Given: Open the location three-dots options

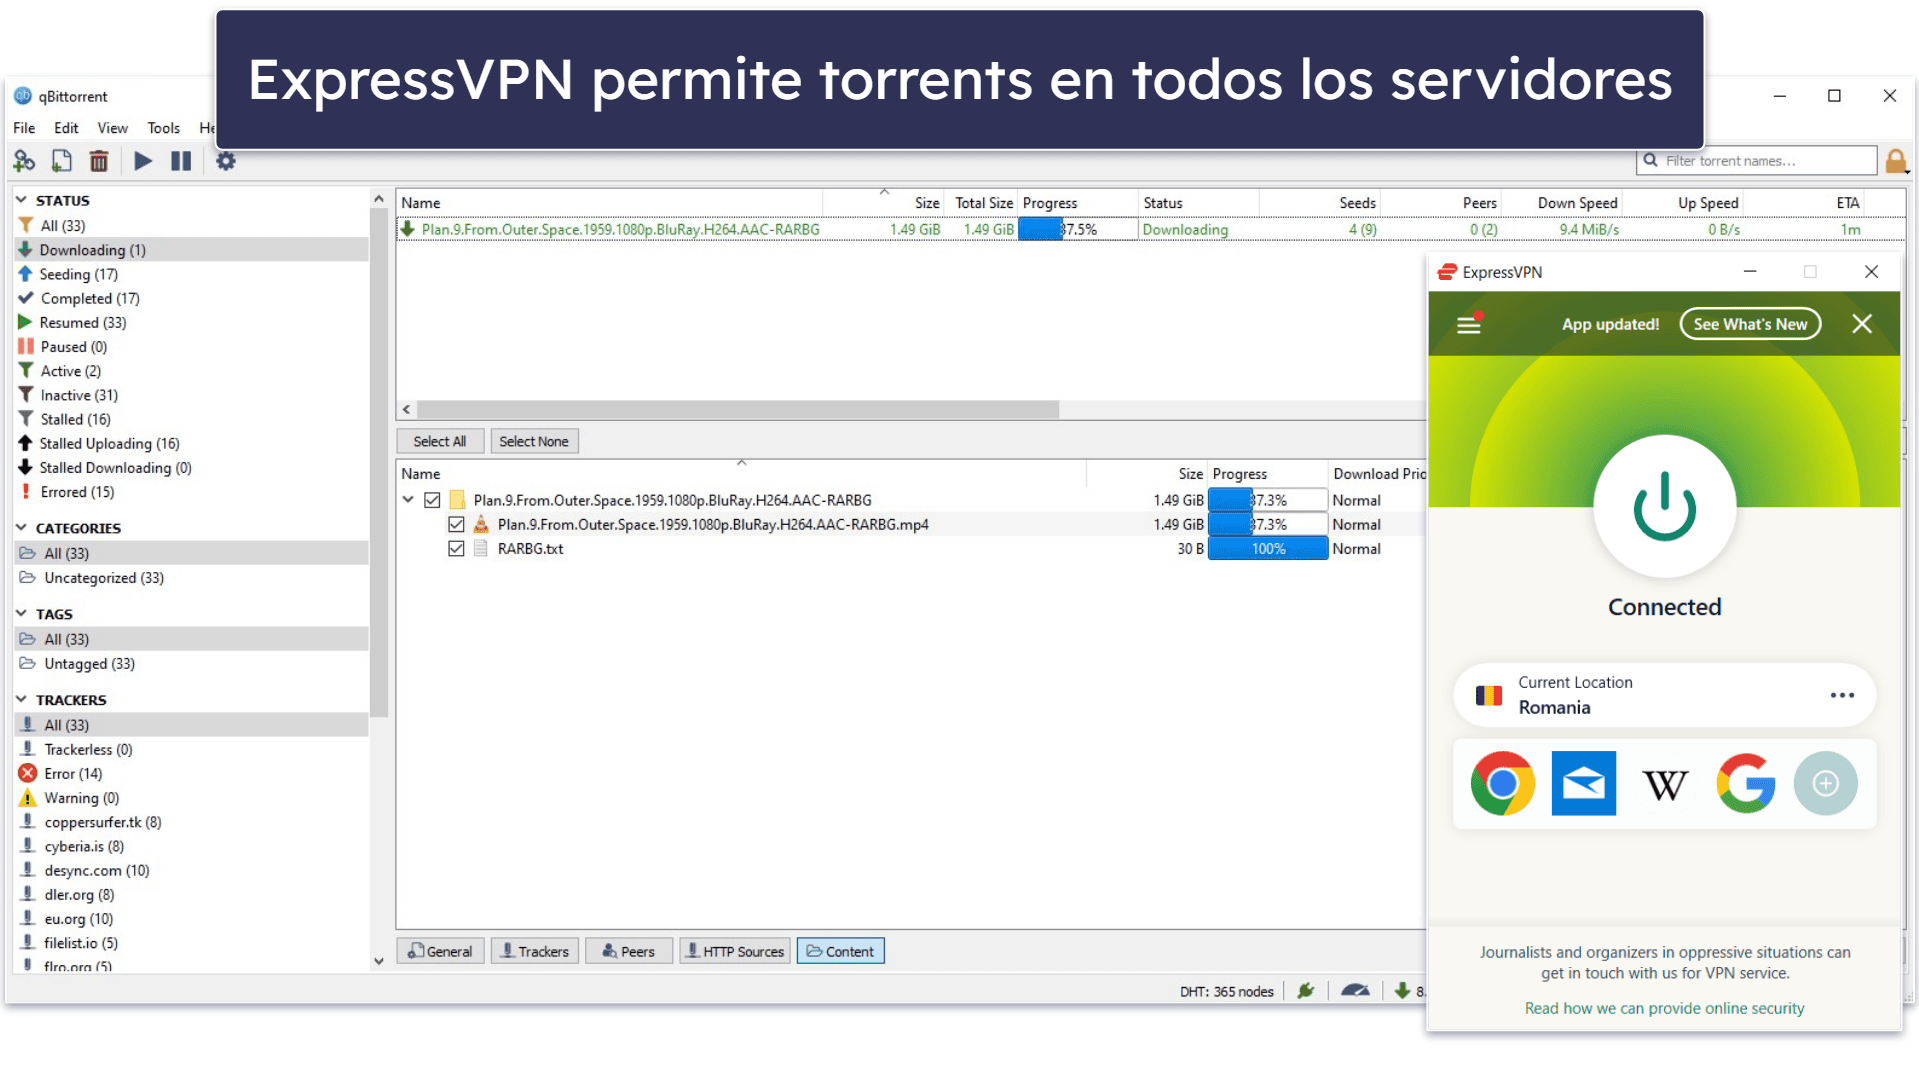Looking at the screenshot, I should 1842,695.
